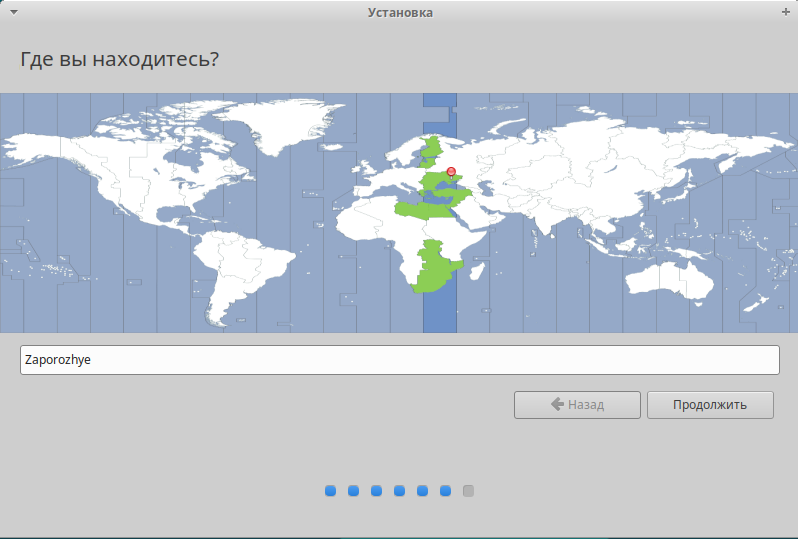
Task: Click the gray last progress step dot
Action: pos(468,491)
